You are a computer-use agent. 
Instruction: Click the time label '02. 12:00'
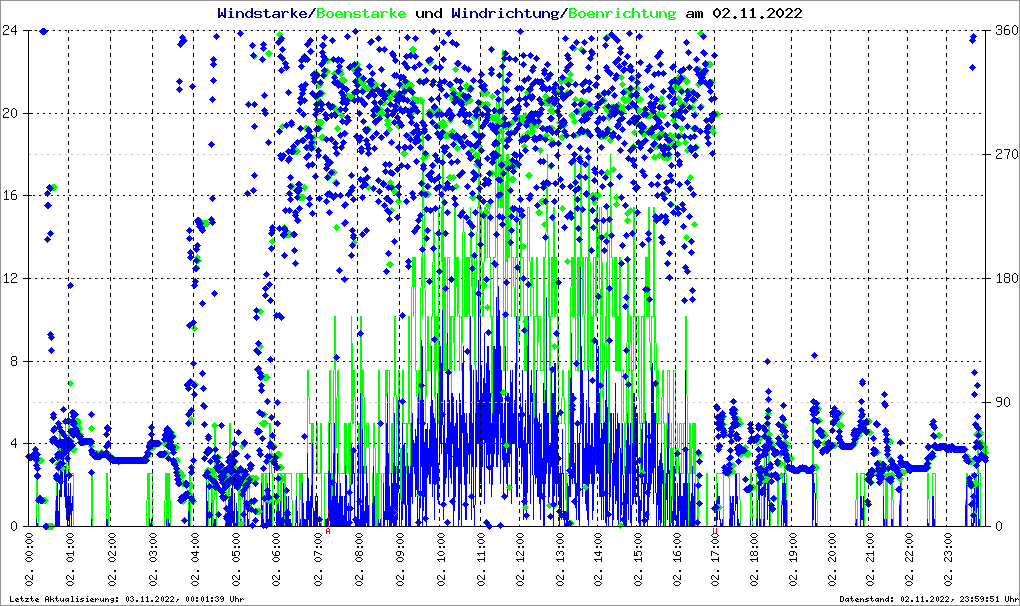(x=520, y=559)
